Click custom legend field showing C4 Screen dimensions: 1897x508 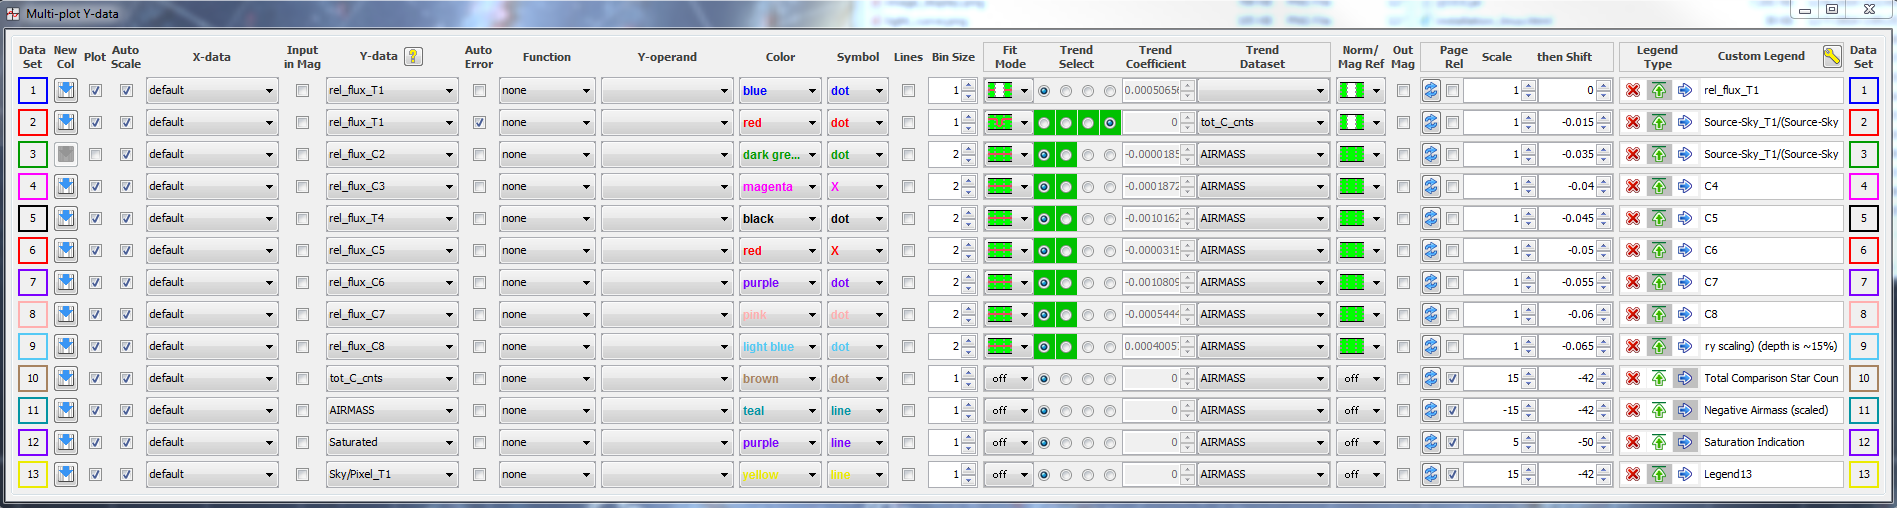(x=1771, y=186)
